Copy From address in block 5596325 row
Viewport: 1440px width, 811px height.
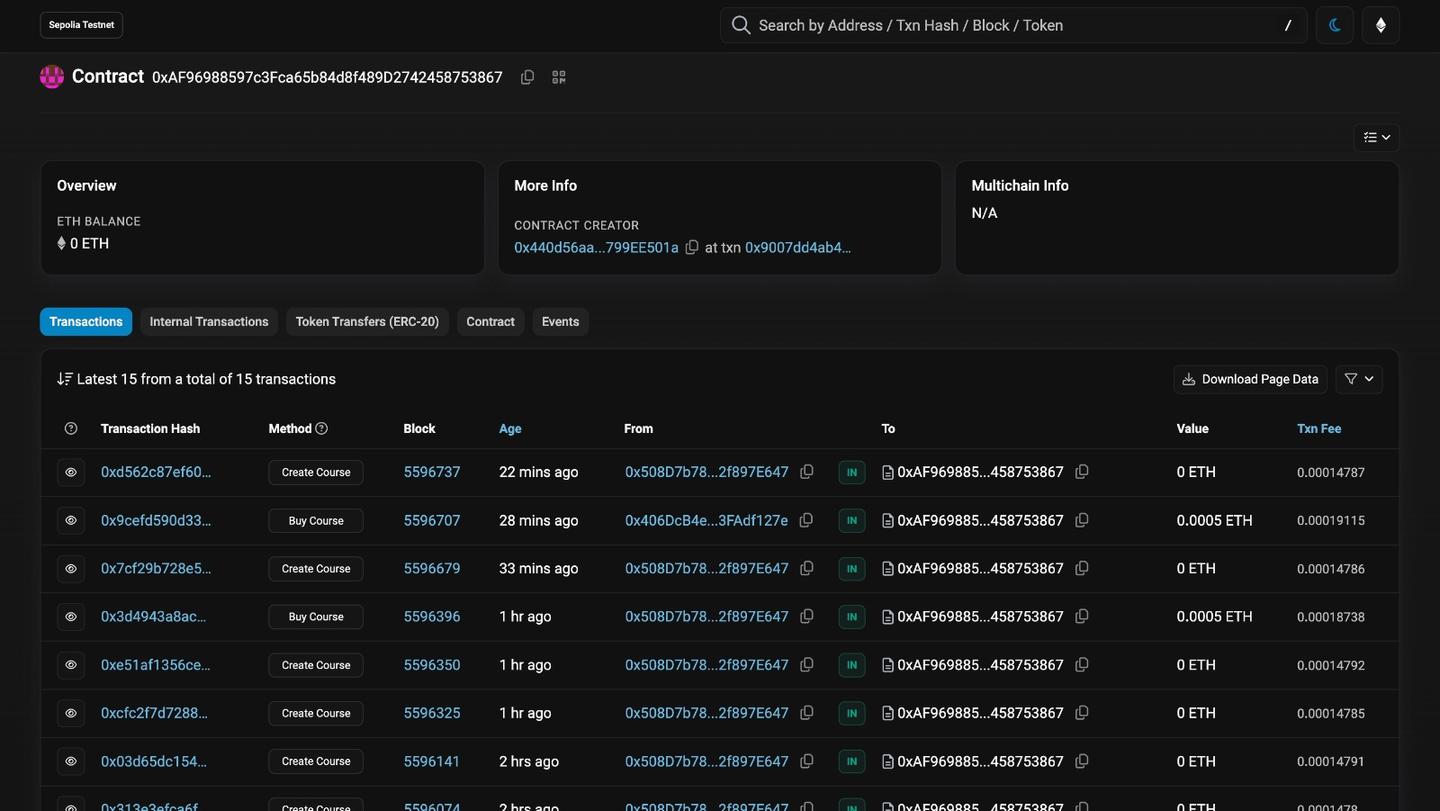[x=807, y=712]
